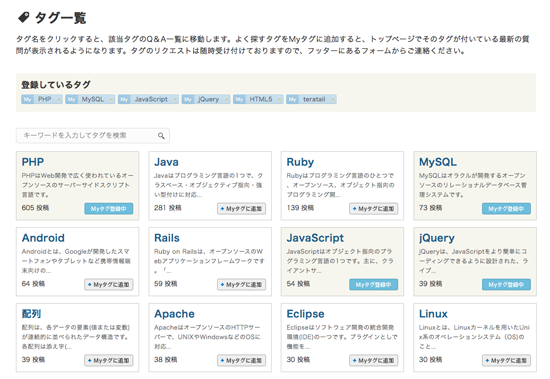
Task: Open the Linux tag title link
Action: tap(433, 314)
